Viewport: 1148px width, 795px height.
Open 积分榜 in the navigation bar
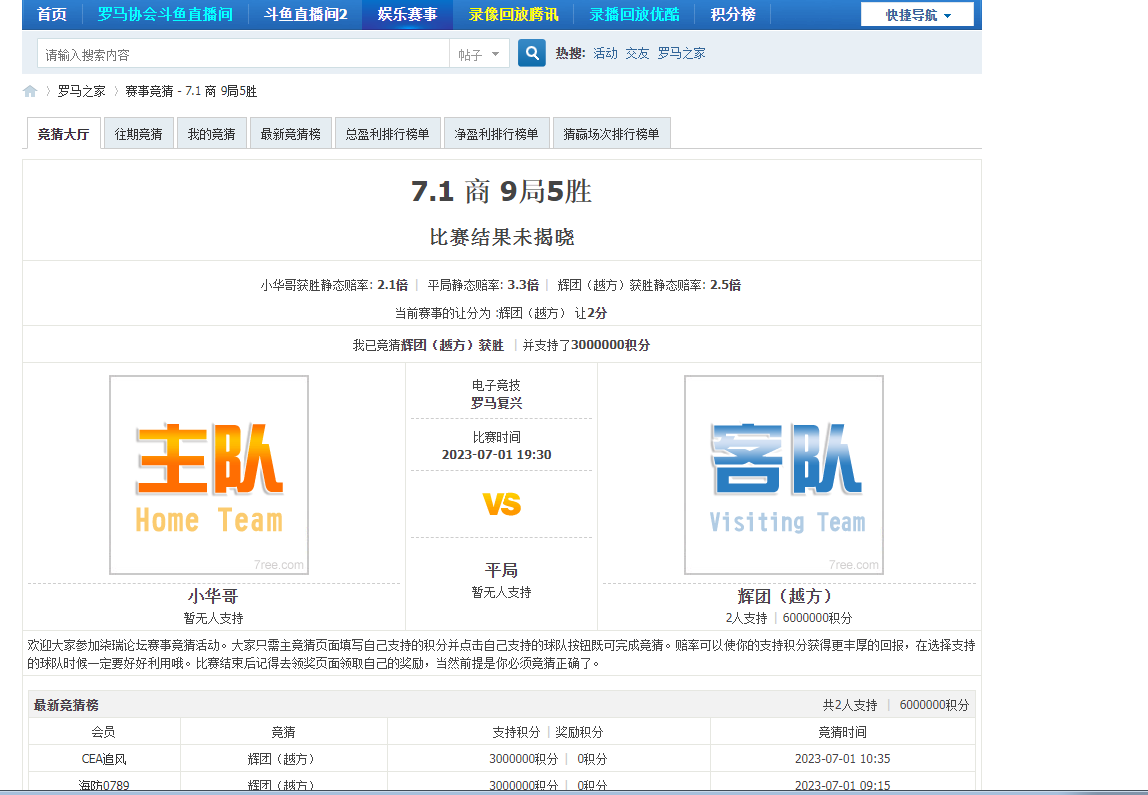(733, 14)
